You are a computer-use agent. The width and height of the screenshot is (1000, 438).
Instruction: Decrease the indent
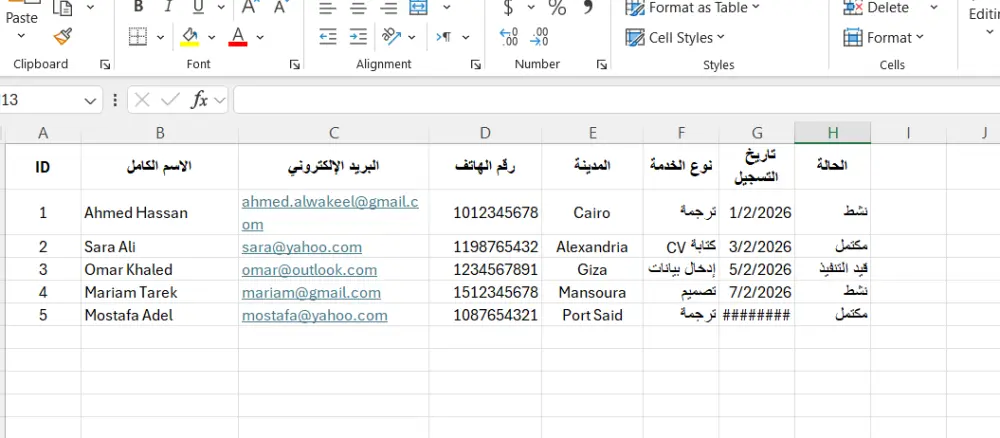328,37
